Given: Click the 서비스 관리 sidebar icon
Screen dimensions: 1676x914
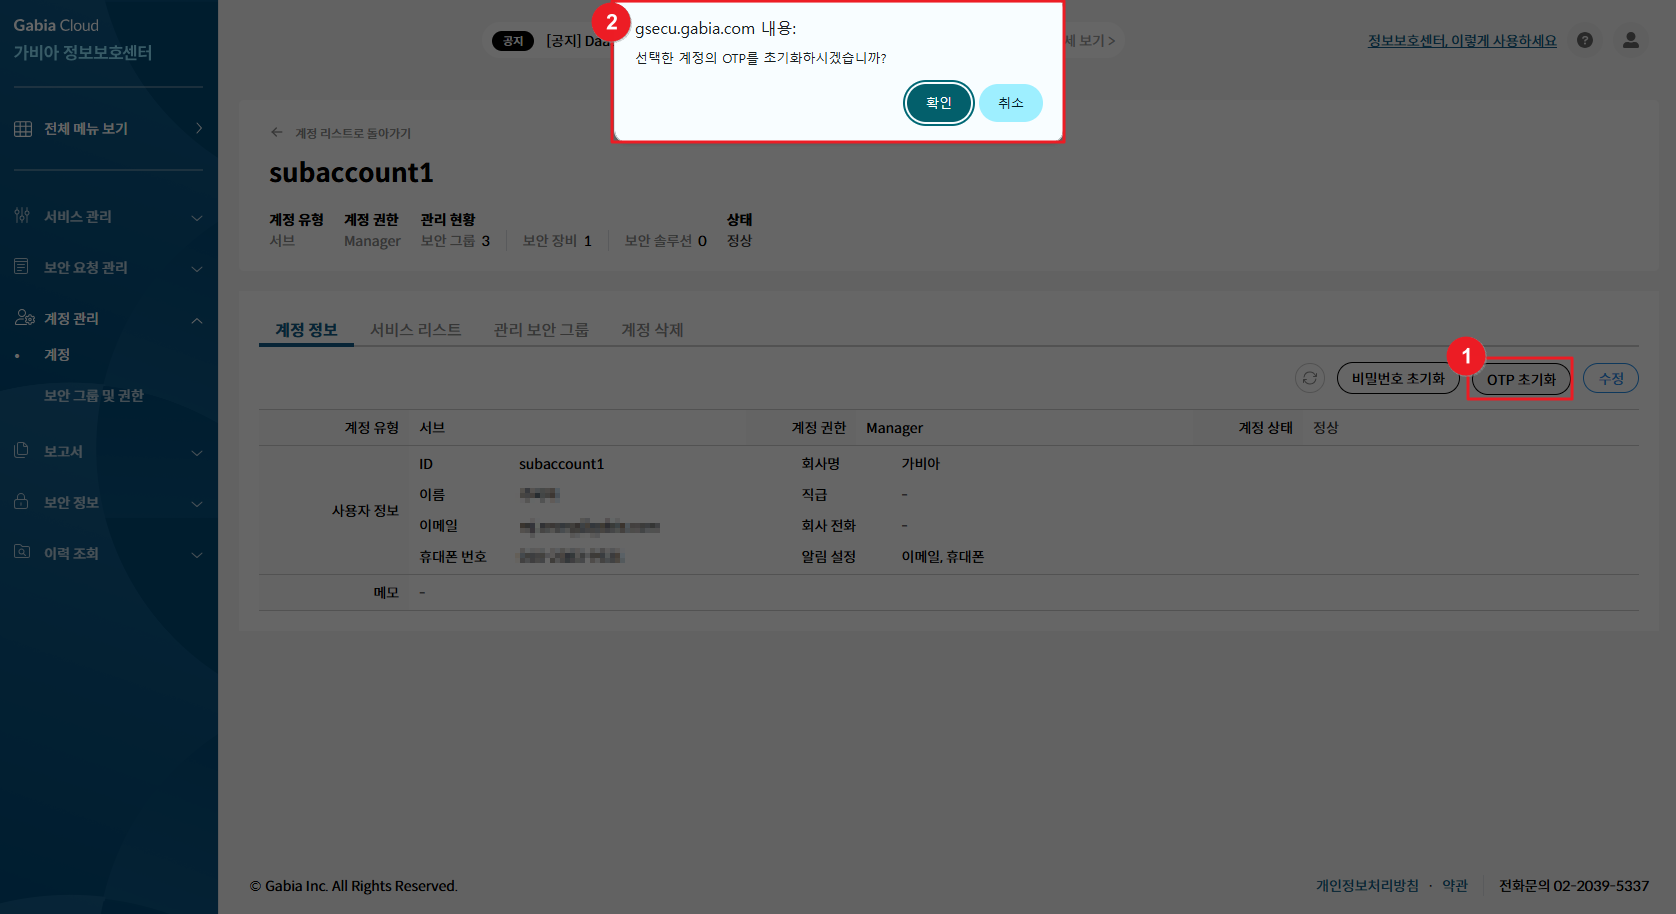Looking at the screenshot, I should point(22,216).
